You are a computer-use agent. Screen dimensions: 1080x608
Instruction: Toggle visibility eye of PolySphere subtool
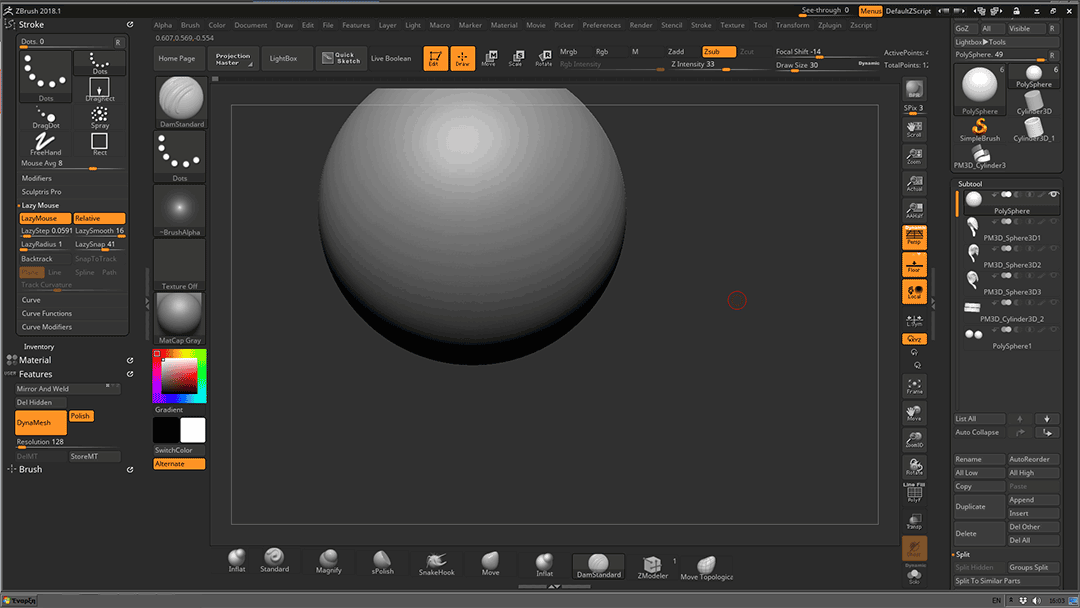[x=1053, y=194]
